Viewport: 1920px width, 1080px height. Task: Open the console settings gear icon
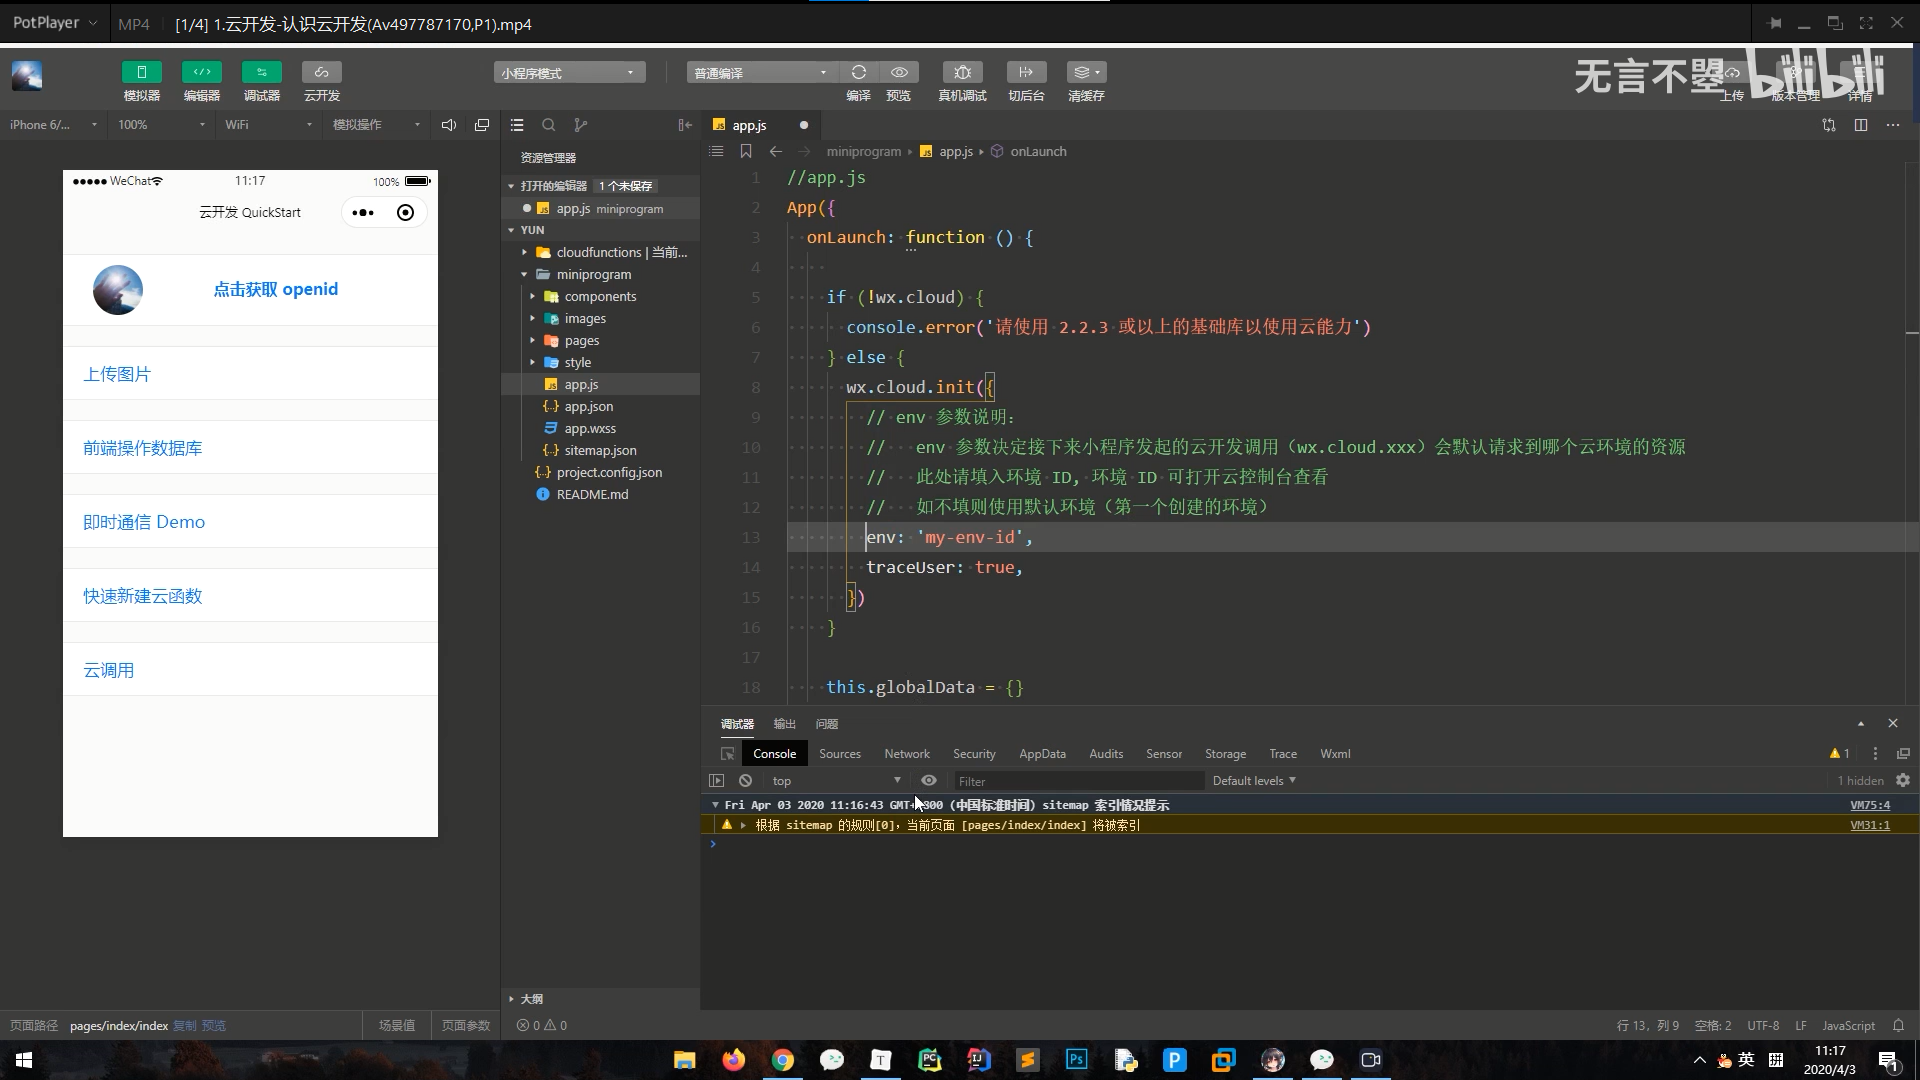(x=1903, y=781)
